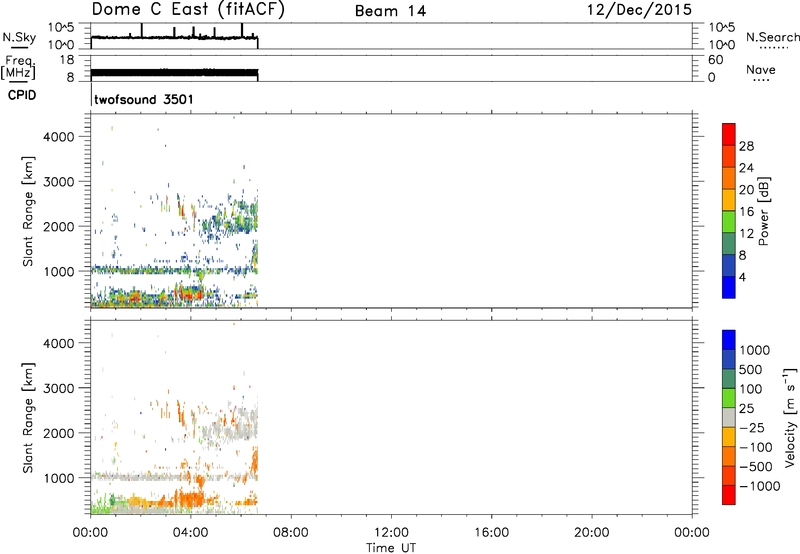Click the red bottom segment of Velocity colorbar
Viewport: 800px width, 554px height.
tap(729, 495)
